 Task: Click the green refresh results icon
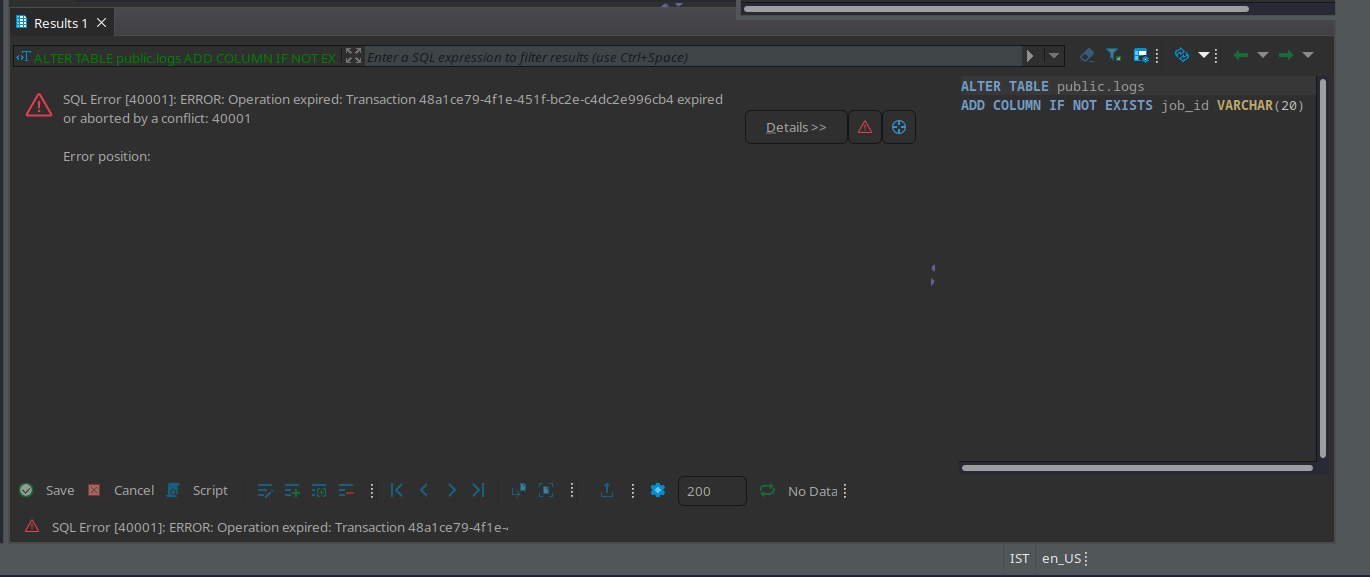point(767,490)
